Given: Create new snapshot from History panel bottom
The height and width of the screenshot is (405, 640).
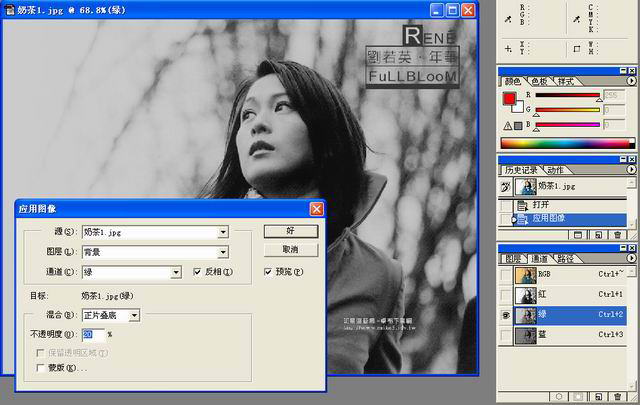Looking at the screenshot, I should tap(598, 234).
